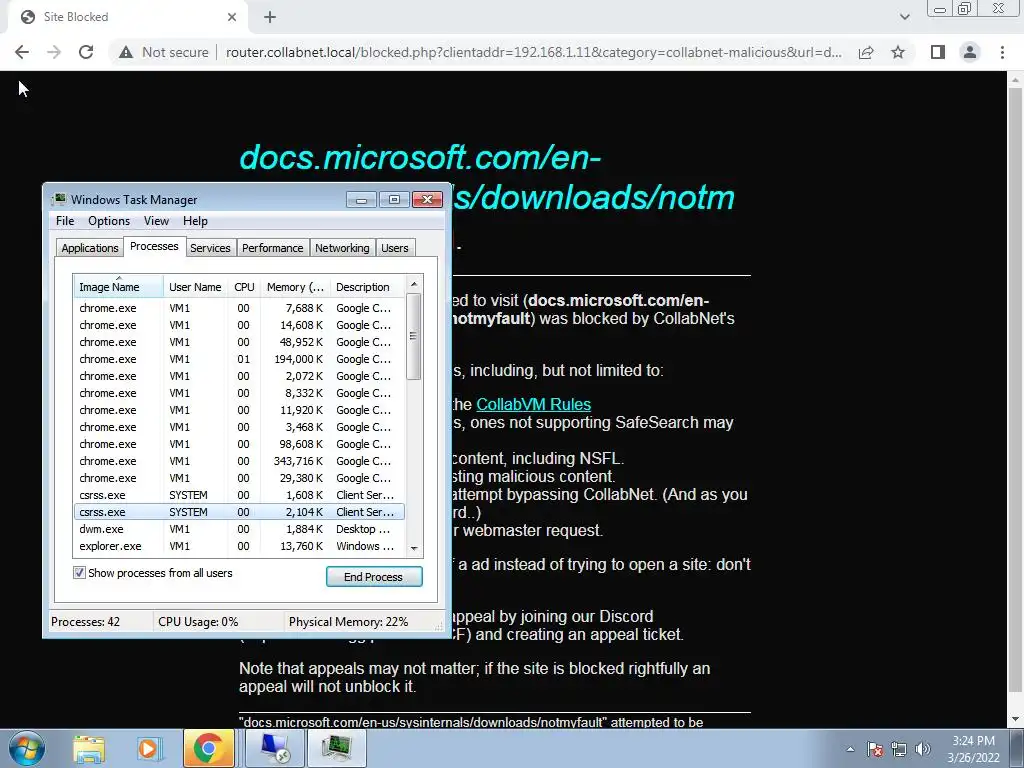
Task: Sort by Memory column header
Action: (x=295, y=287)
